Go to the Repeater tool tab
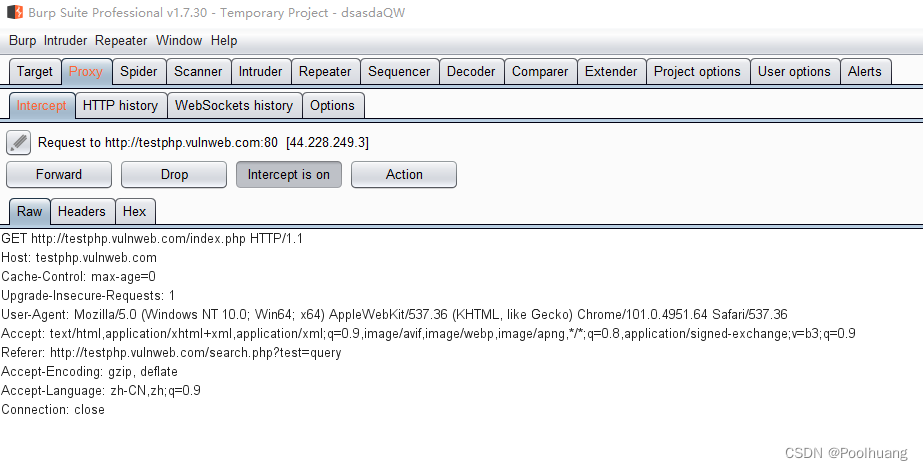Screen dimensions: 923x470 pos(325,71)
